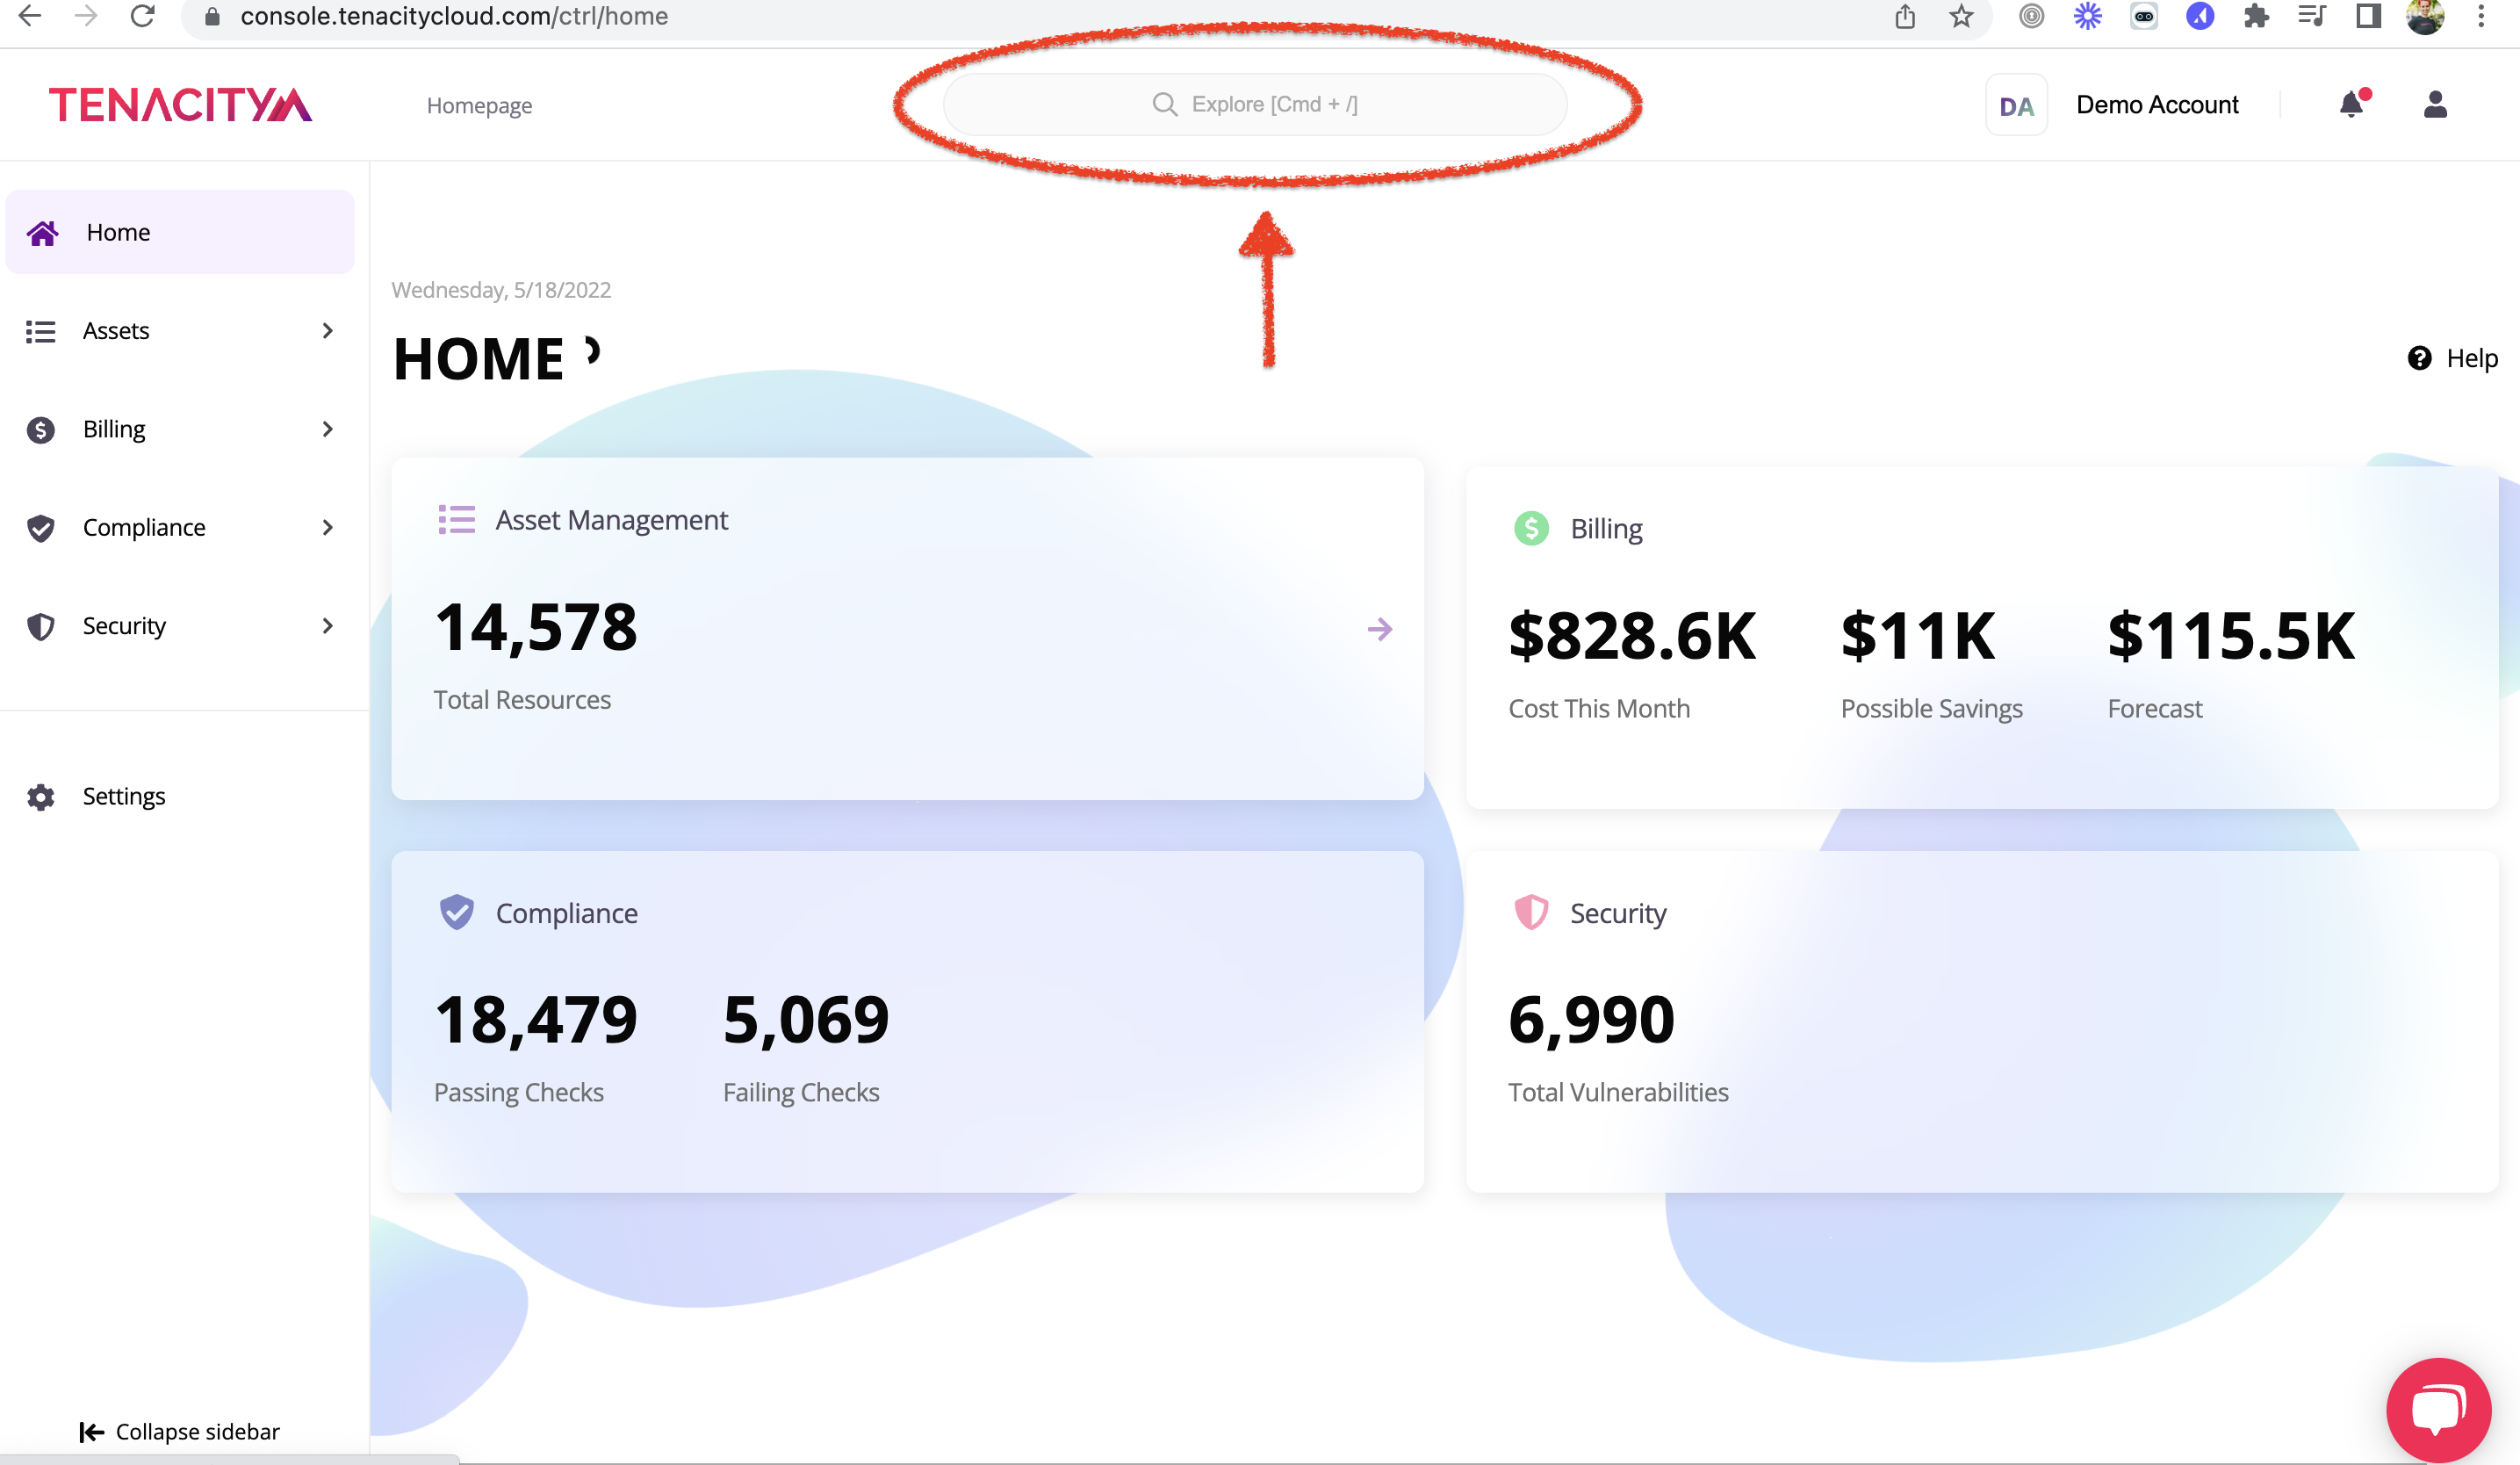Open the live chat bubble
The image size is (2520, 1465).
(2437, 1409)
